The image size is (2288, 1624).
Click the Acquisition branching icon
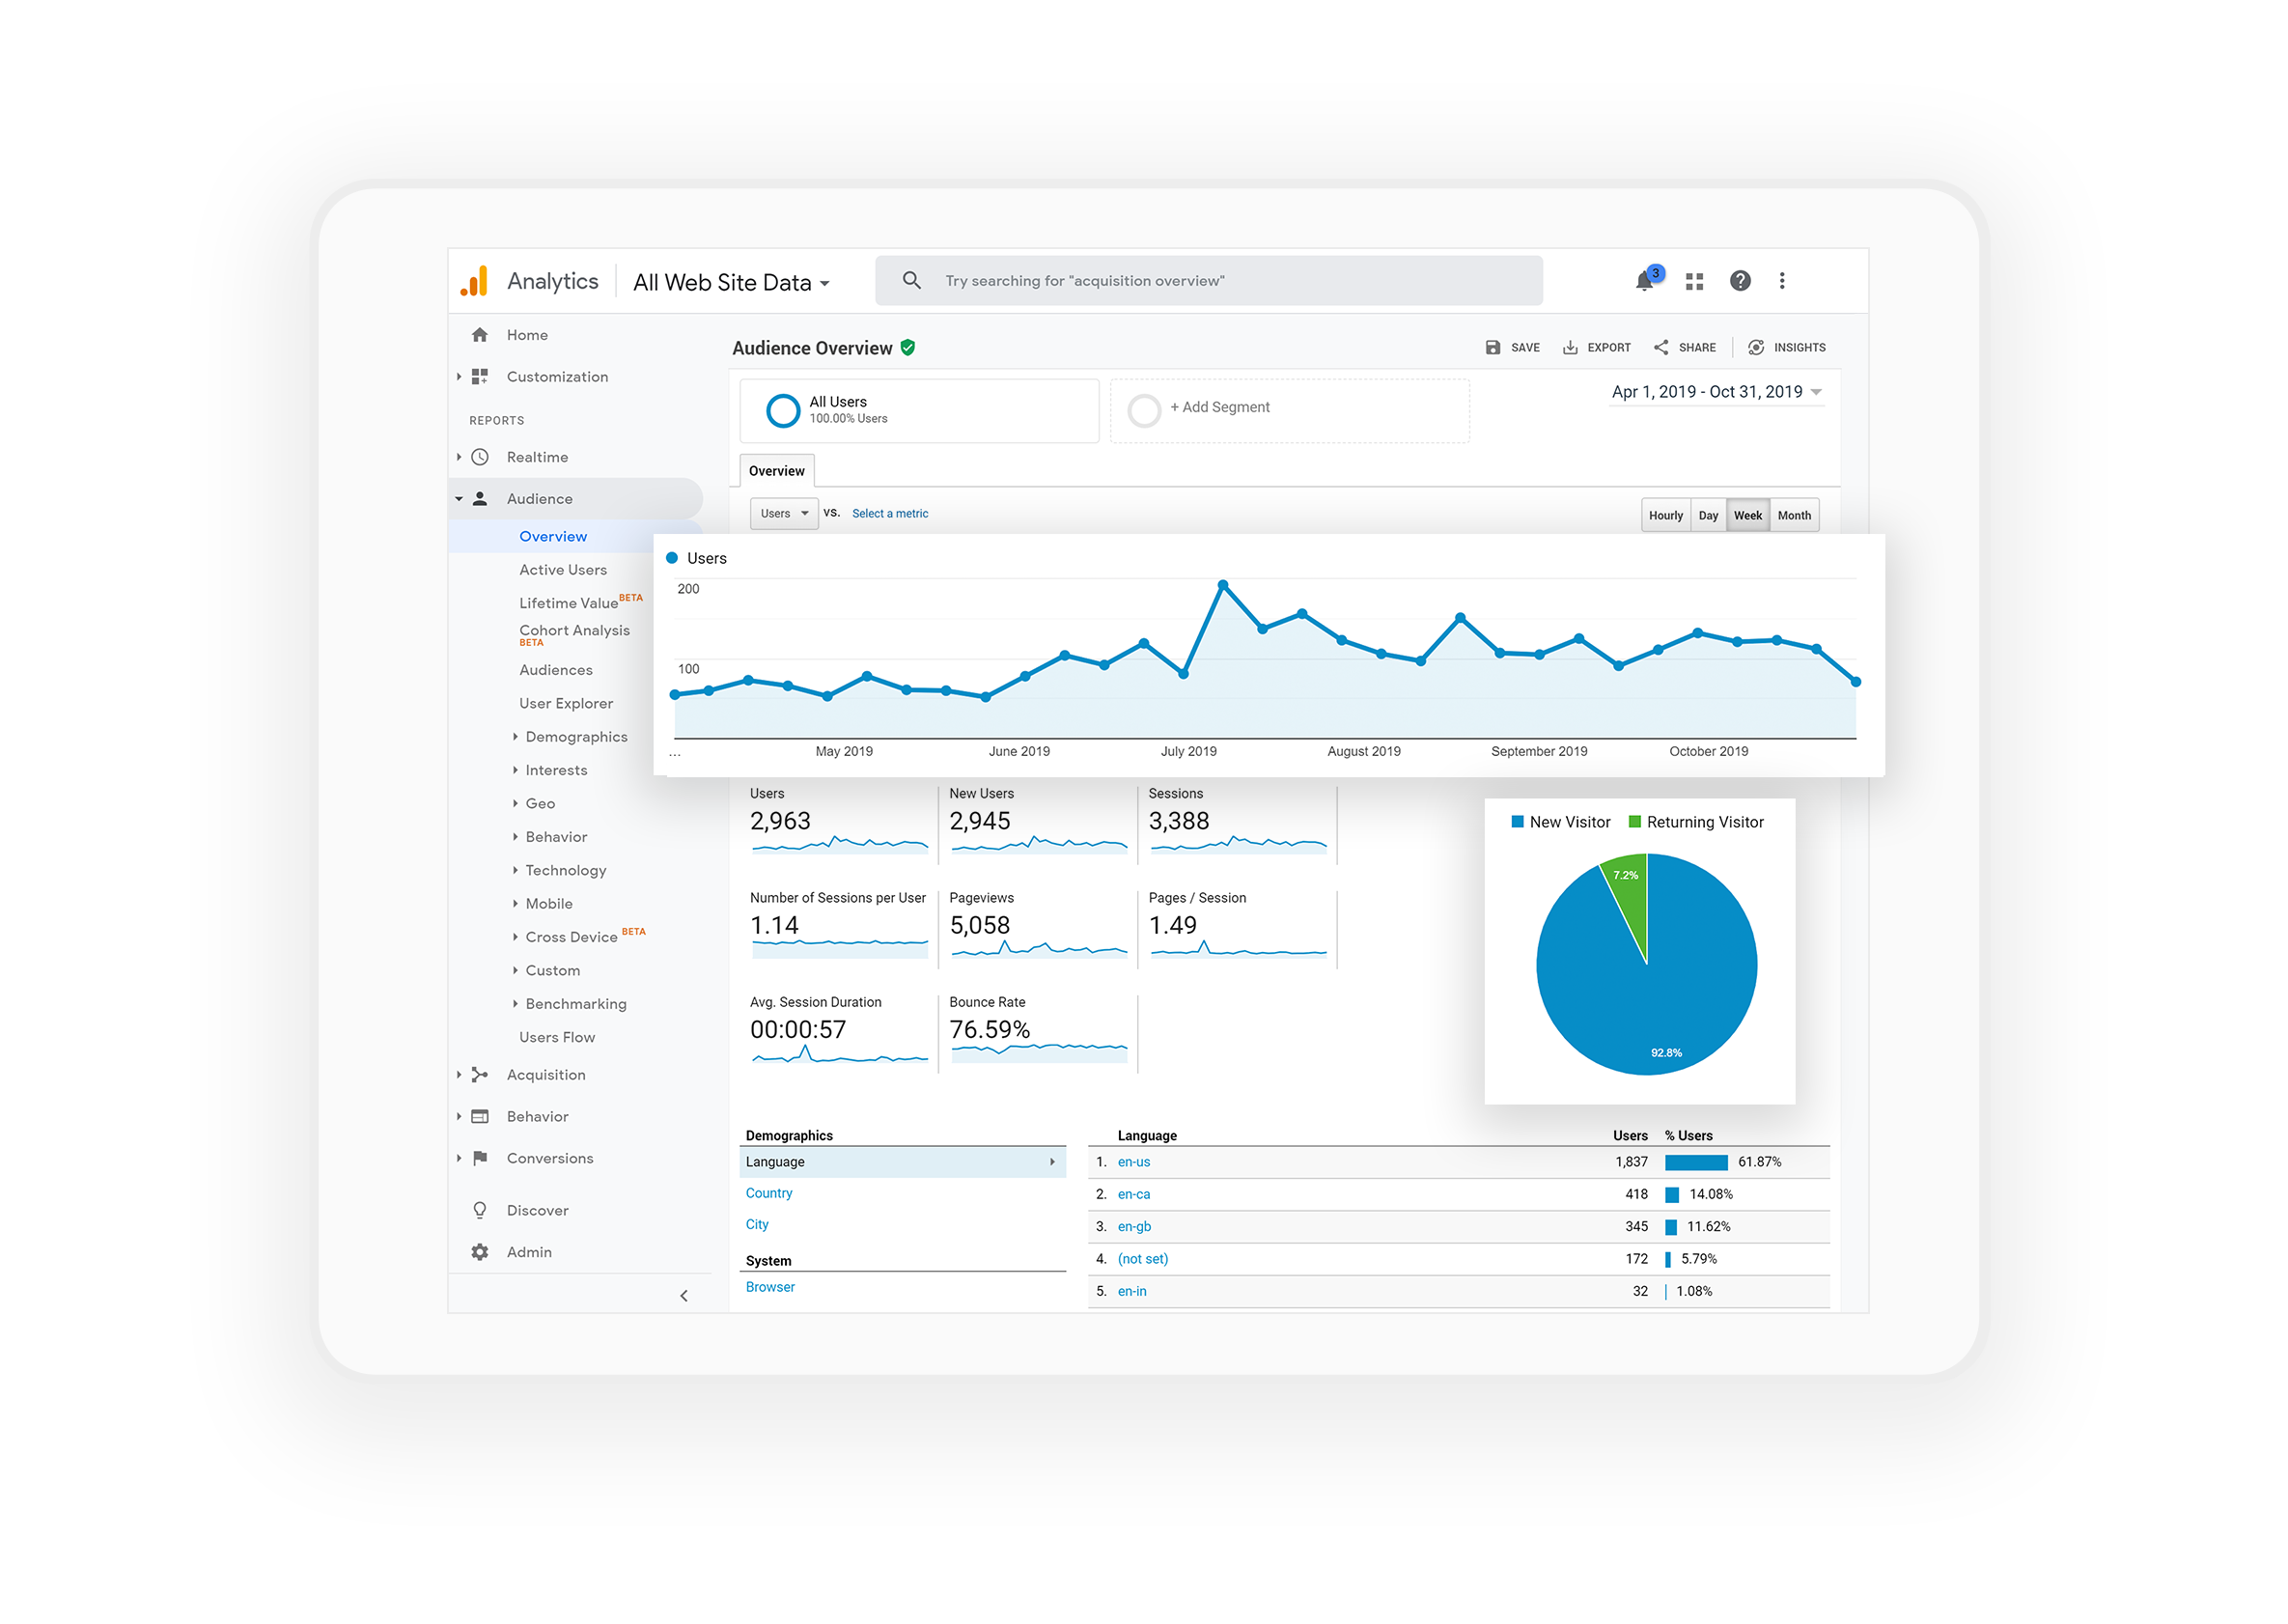click(480, 1075)
